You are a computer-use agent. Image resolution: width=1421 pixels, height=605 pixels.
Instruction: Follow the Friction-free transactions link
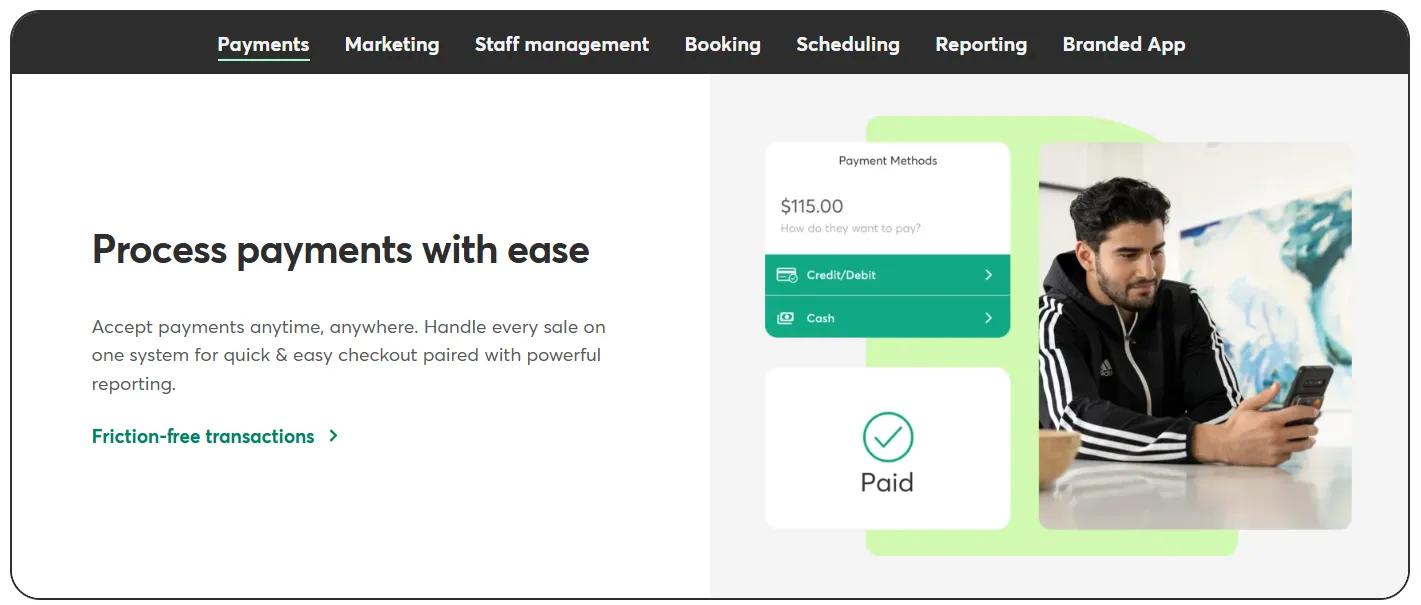click(x=203, y=436)
